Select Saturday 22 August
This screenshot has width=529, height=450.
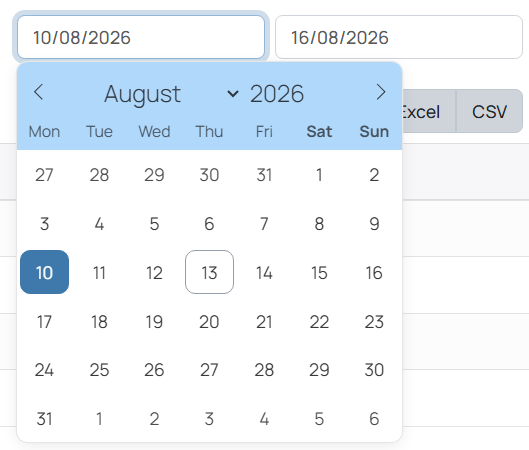click(x=319, y=321)
